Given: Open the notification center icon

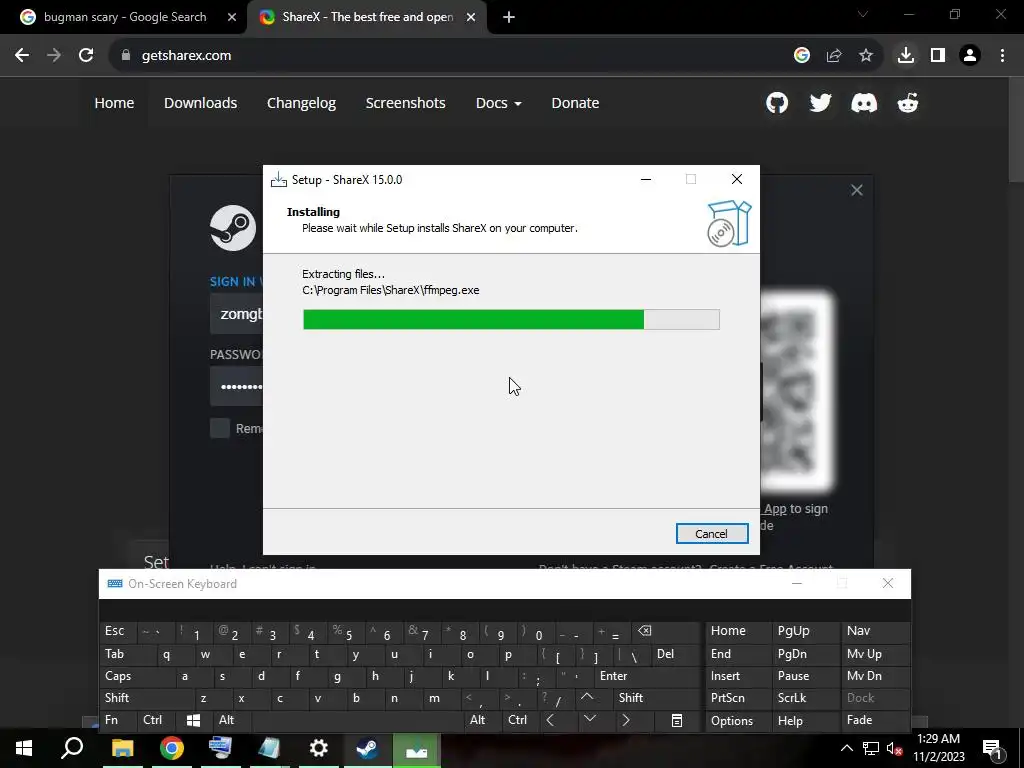Looking at the screenshot, I should coord(992,748).
